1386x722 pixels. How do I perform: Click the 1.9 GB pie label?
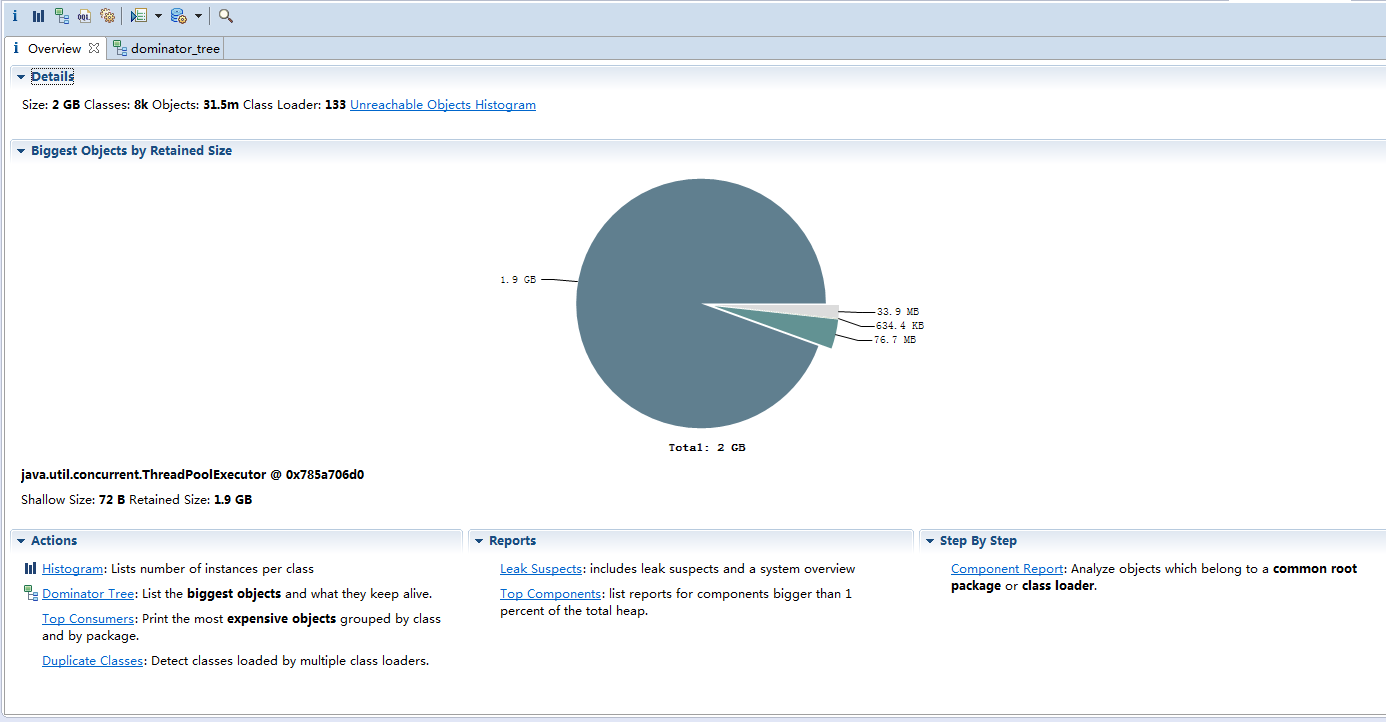pyautogui.click(x=518, y=280)
